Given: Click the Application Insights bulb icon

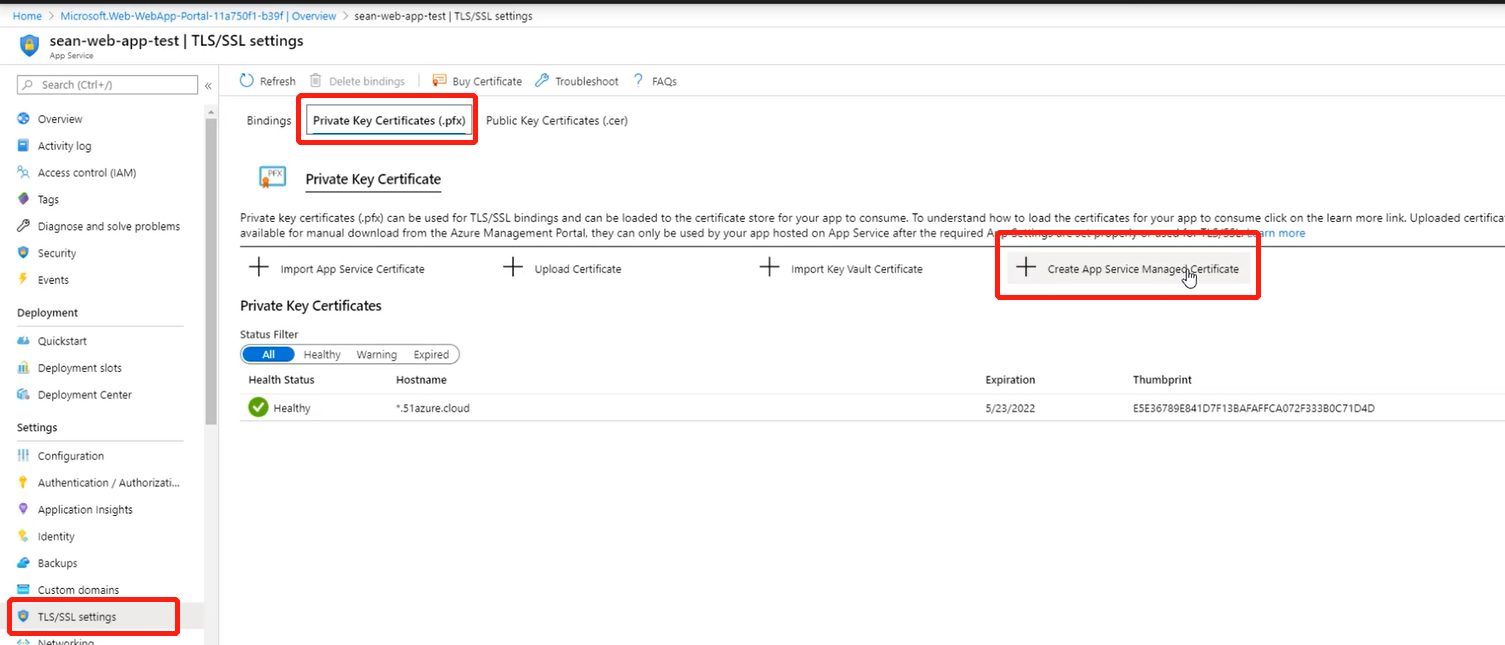Looking at the screenshot, I should [x=24, y=510].
